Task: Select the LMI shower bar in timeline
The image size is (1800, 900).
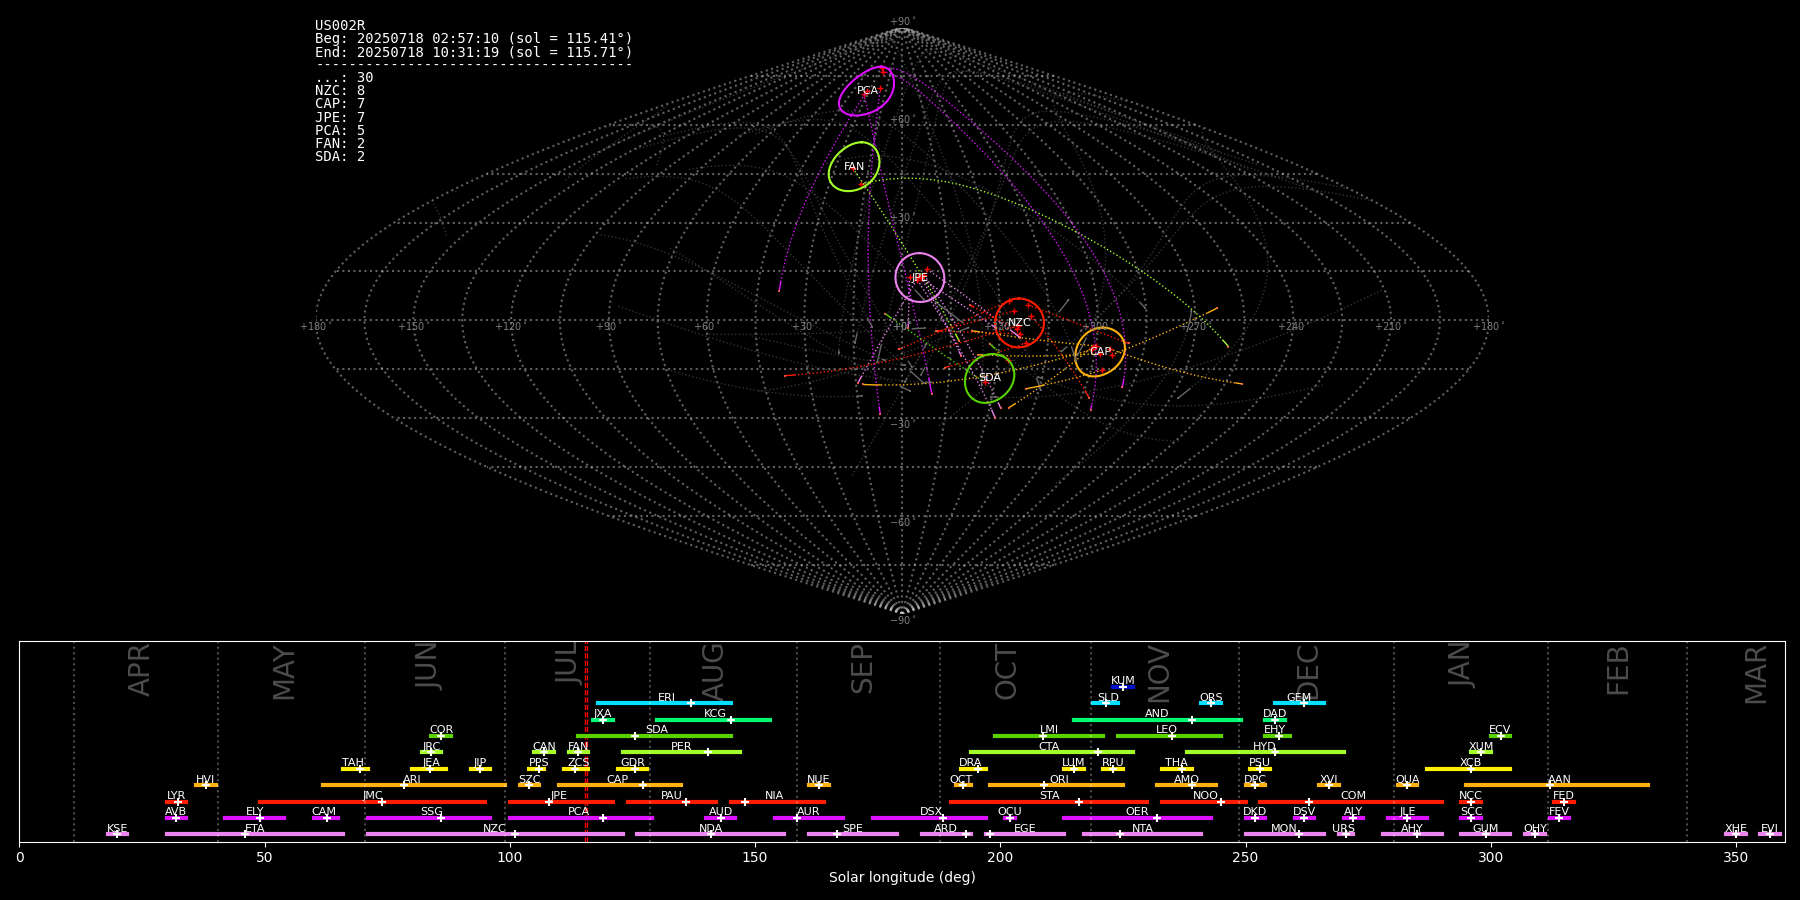Action: coord(1049,736)
